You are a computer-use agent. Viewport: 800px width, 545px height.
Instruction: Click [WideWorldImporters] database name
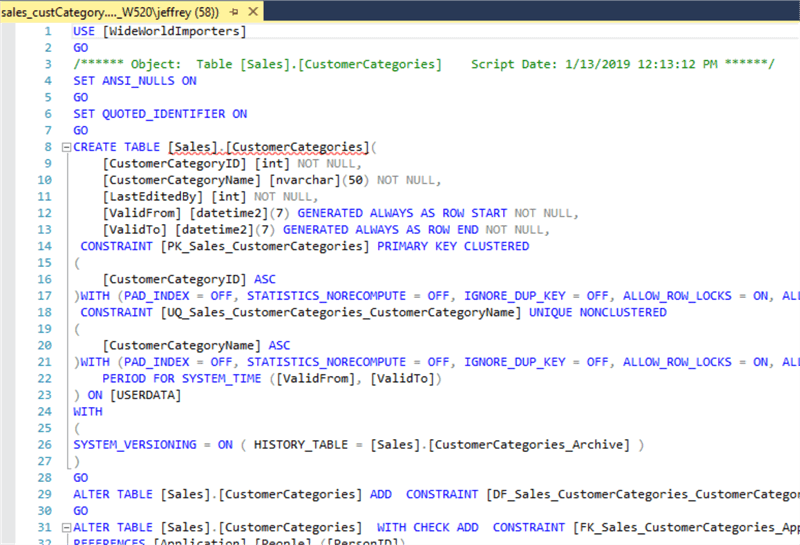point(174,31)
